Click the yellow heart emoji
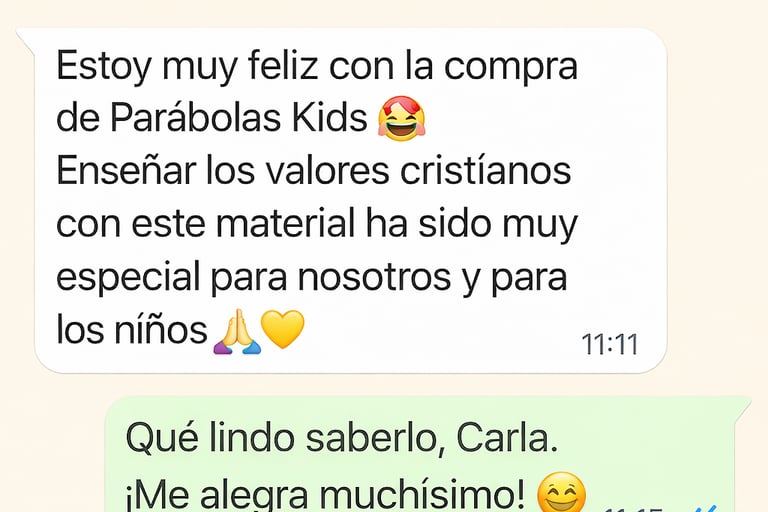768x512 pixels. pos(283,329)
